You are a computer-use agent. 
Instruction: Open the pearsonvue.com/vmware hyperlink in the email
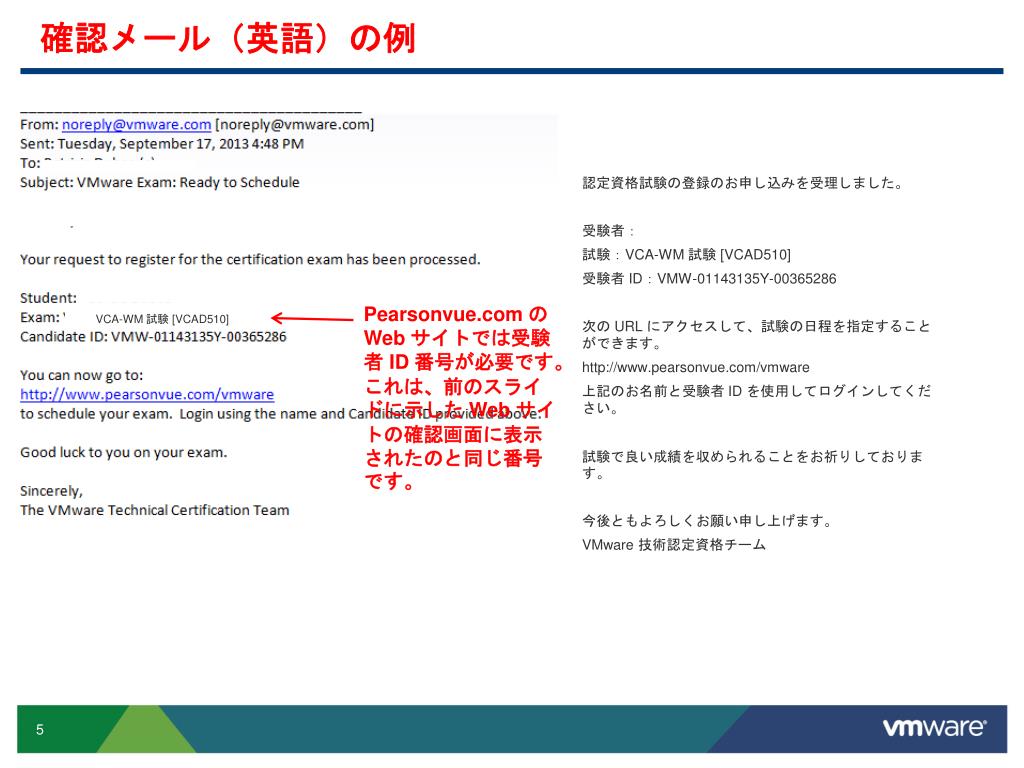pos(147,394)
